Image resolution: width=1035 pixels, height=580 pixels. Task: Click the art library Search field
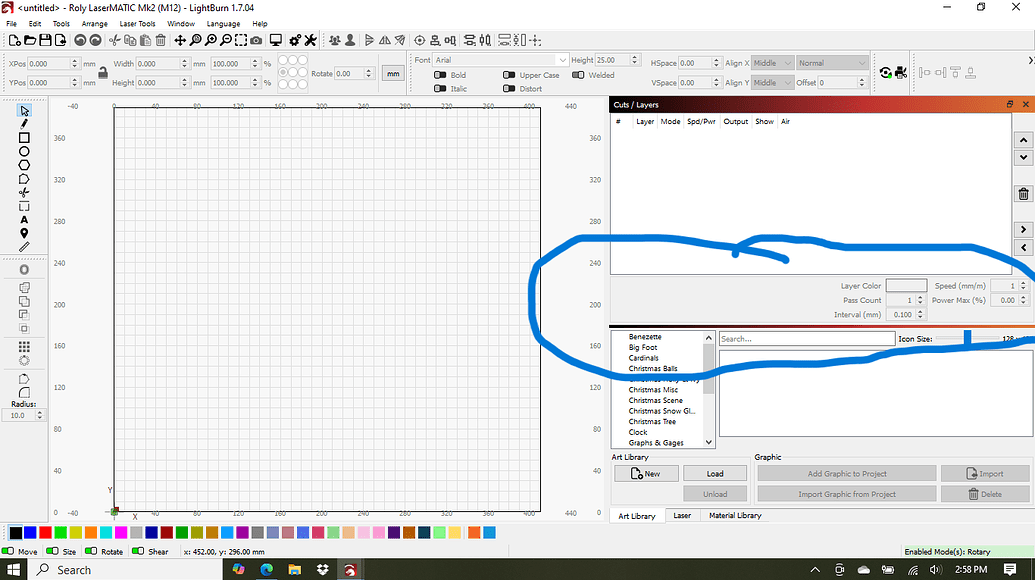pos(807,338)
